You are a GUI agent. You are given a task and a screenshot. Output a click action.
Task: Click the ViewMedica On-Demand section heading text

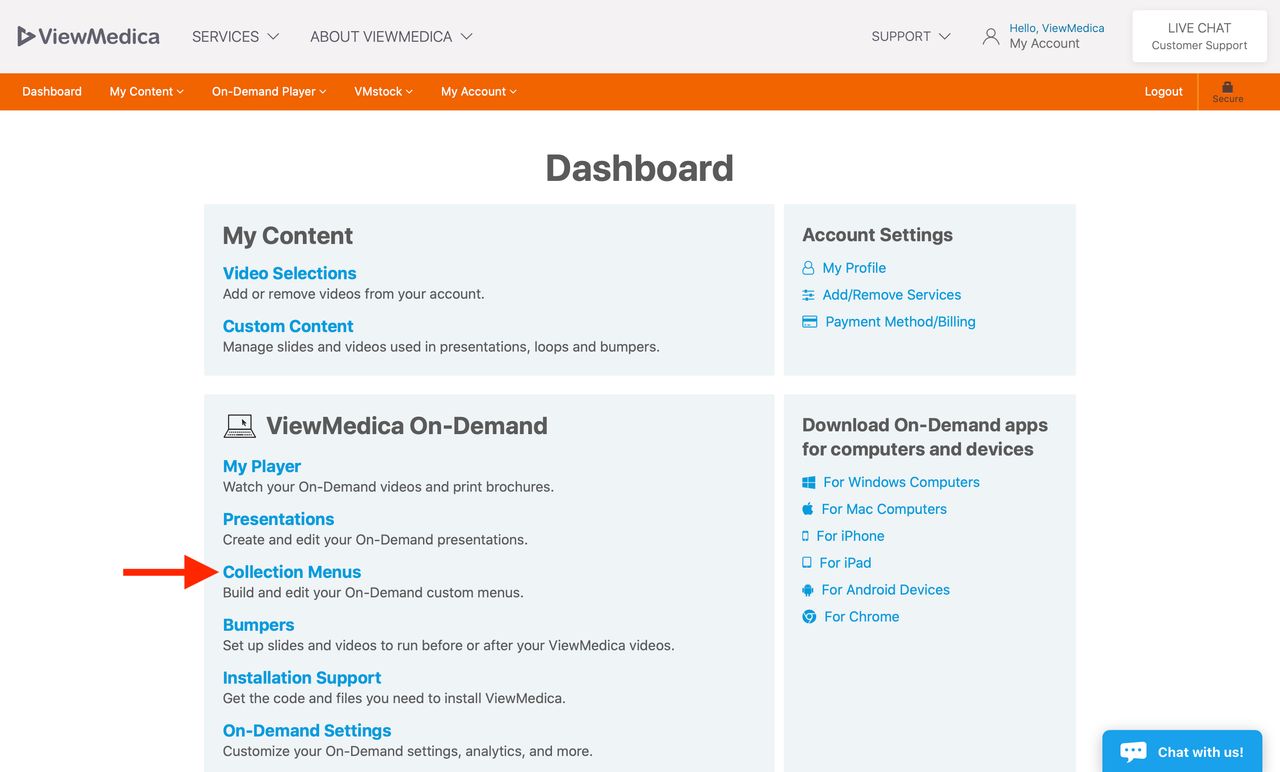tap(407, 426)
